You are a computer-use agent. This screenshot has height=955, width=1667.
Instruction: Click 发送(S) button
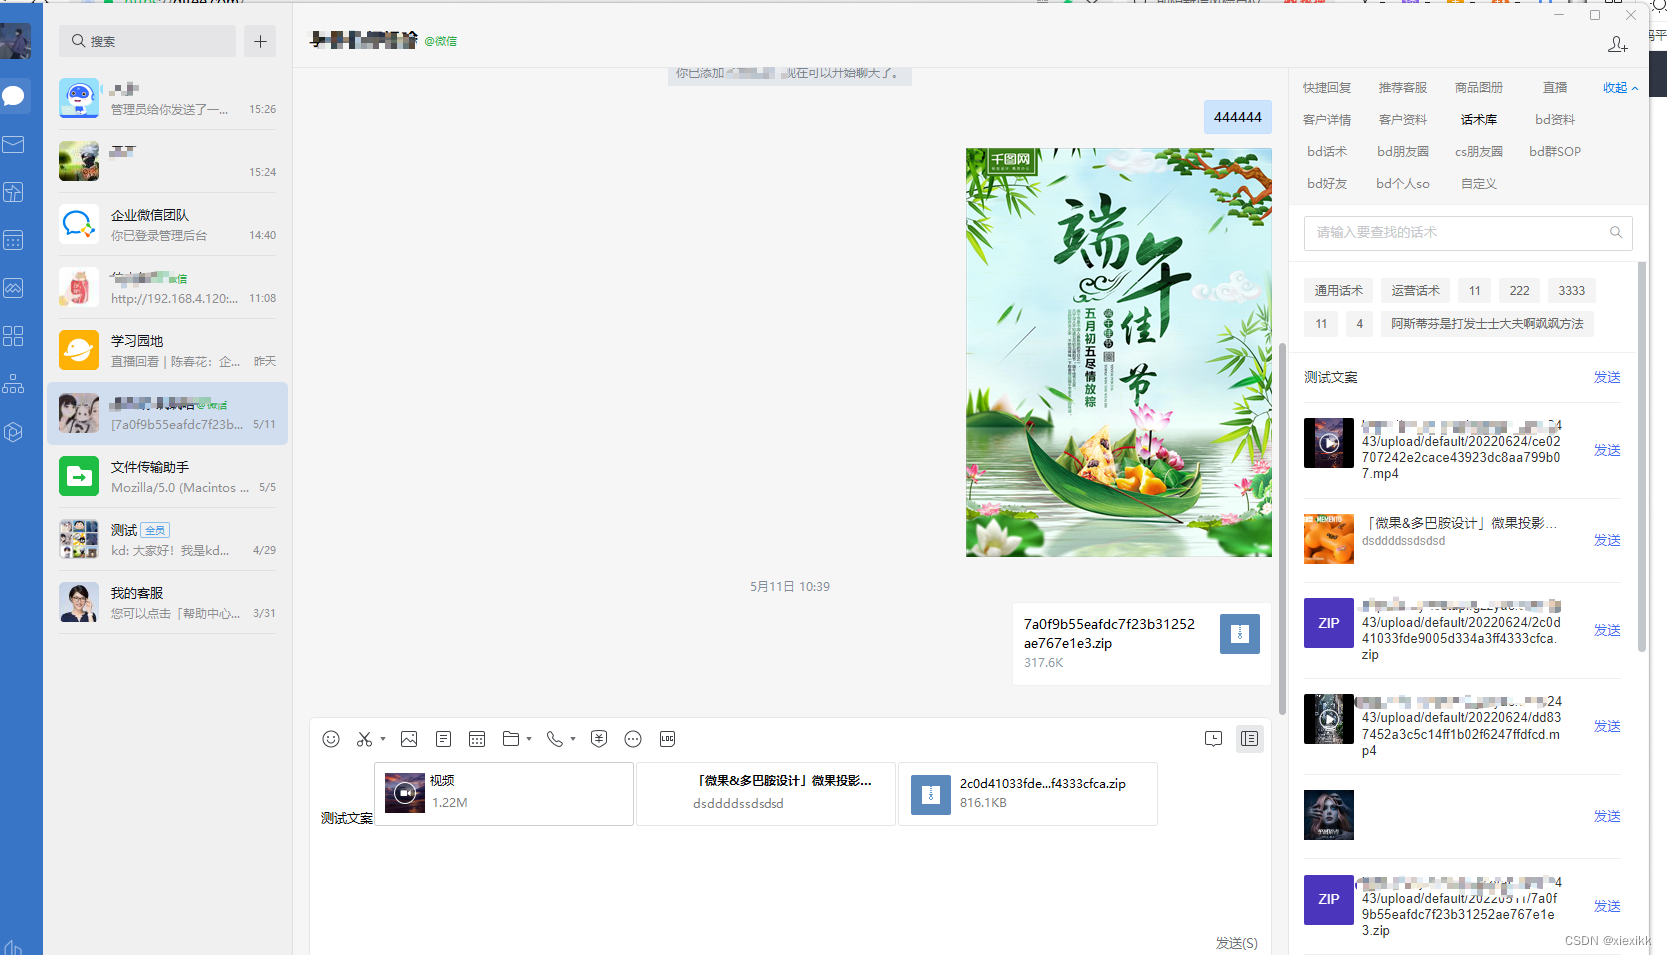(1236, 943)
